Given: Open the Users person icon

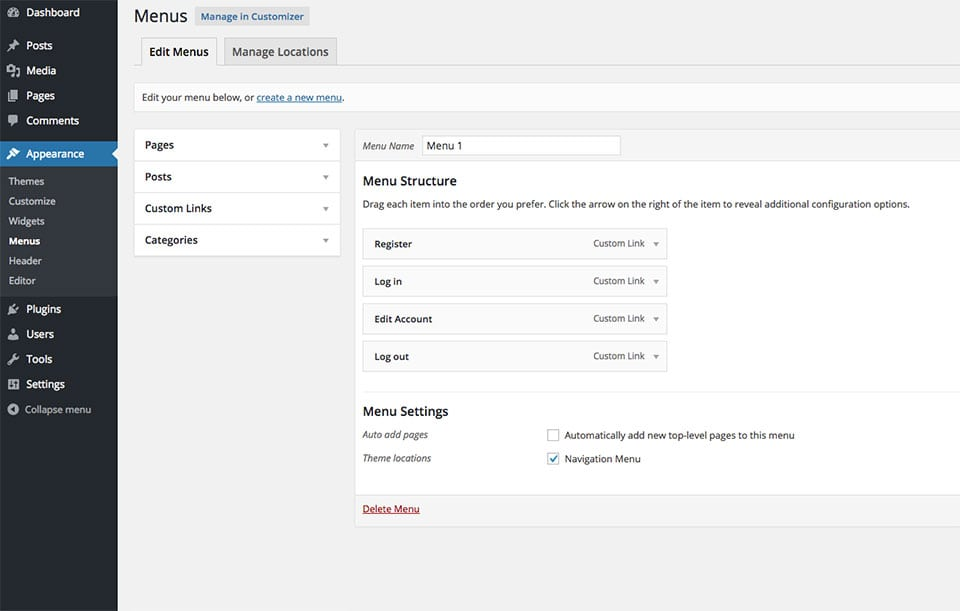Looking at the screenshot, I should point(13,334).
